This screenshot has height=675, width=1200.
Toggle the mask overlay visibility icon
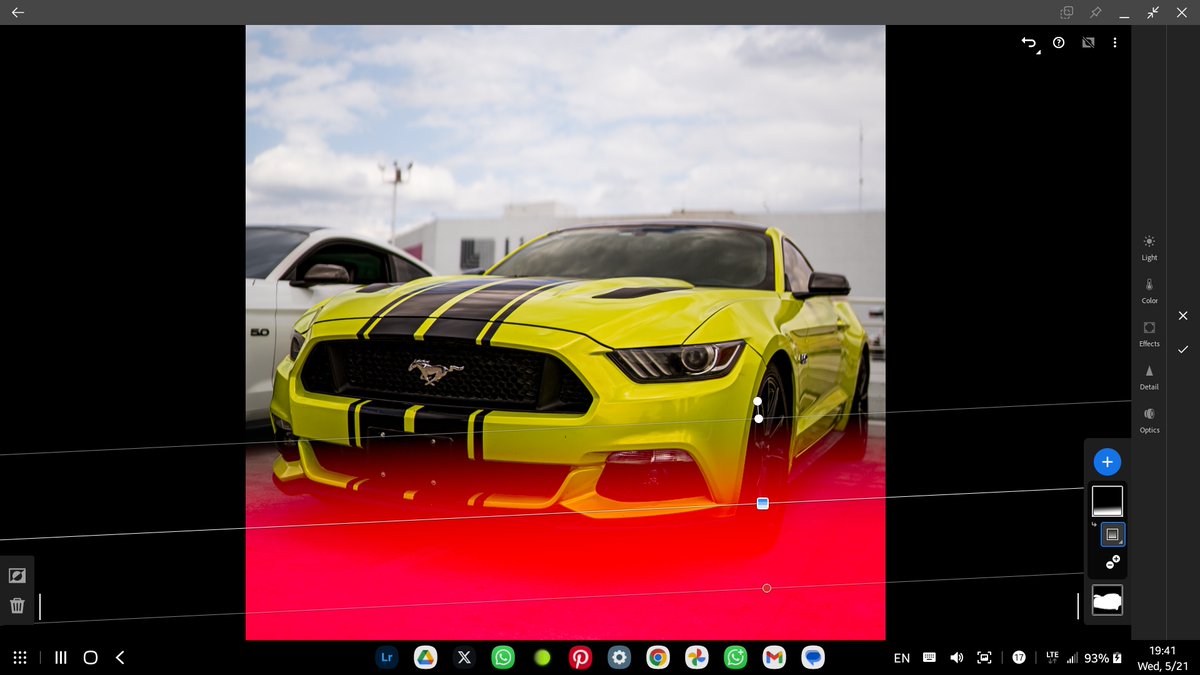[x=1088, y=43]
